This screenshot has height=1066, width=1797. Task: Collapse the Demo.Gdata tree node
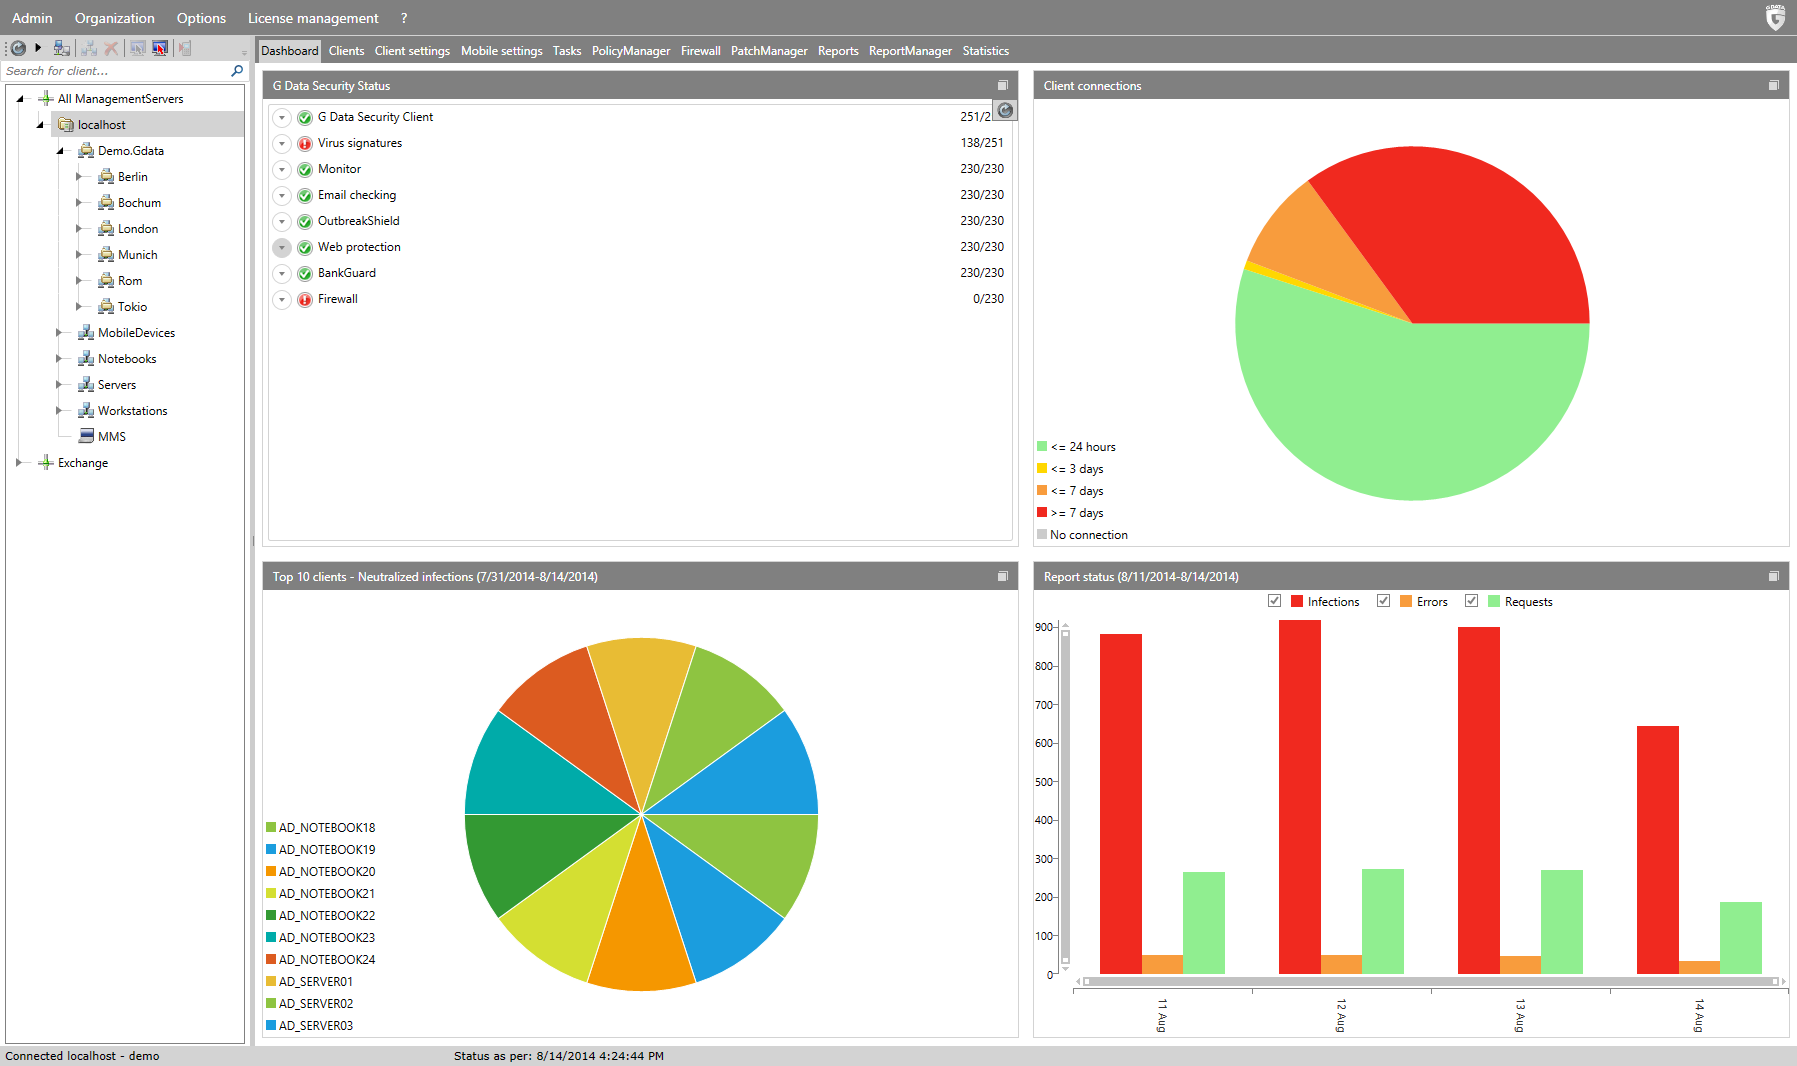point(60,151)
